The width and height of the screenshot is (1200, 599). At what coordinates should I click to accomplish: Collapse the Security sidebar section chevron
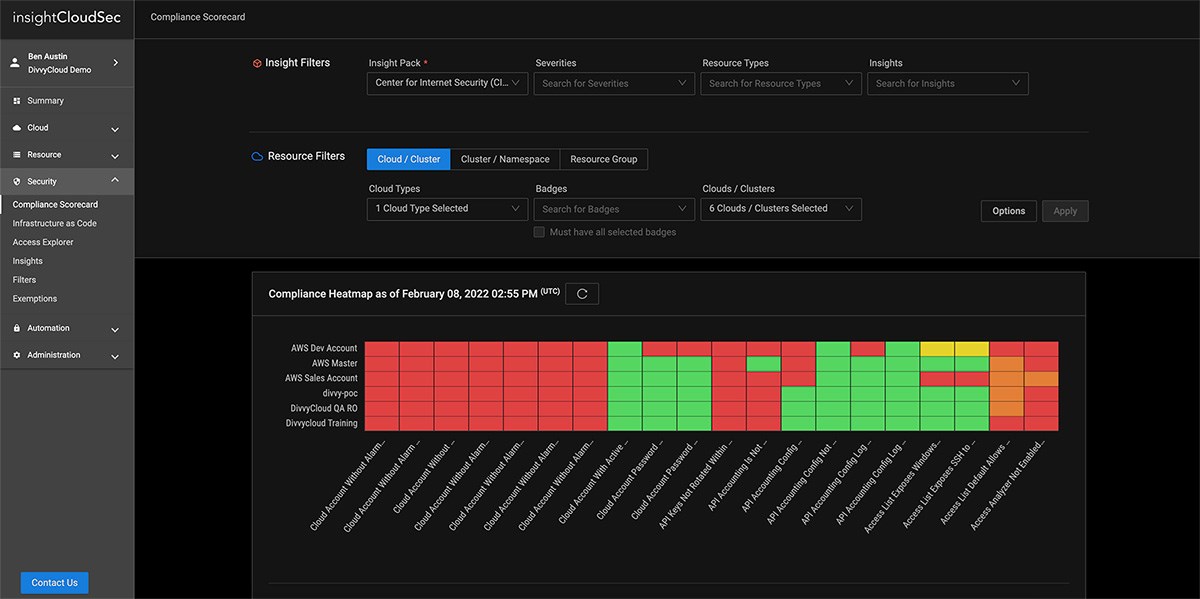click(x=115, y=181)
